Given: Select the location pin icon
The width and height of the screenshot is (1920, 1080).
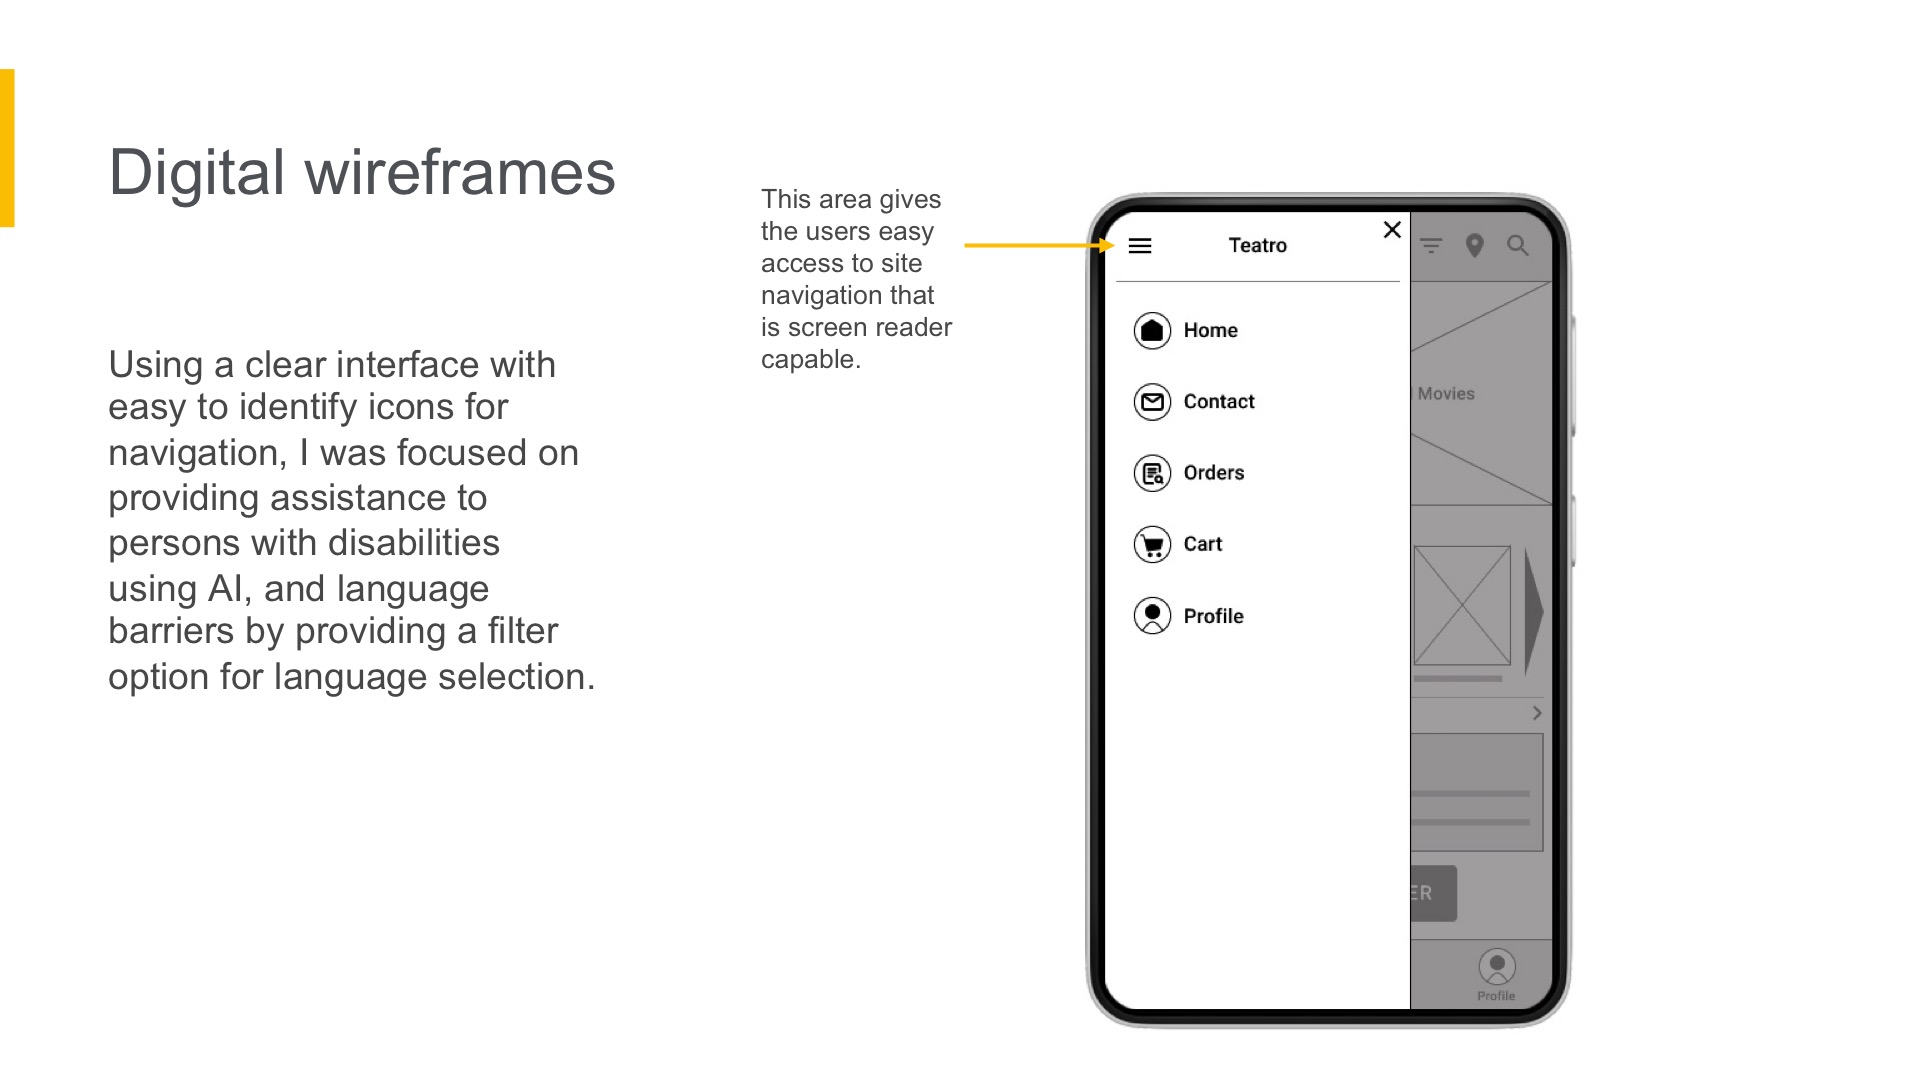Looking at the screenshot, I should 1474,245.
